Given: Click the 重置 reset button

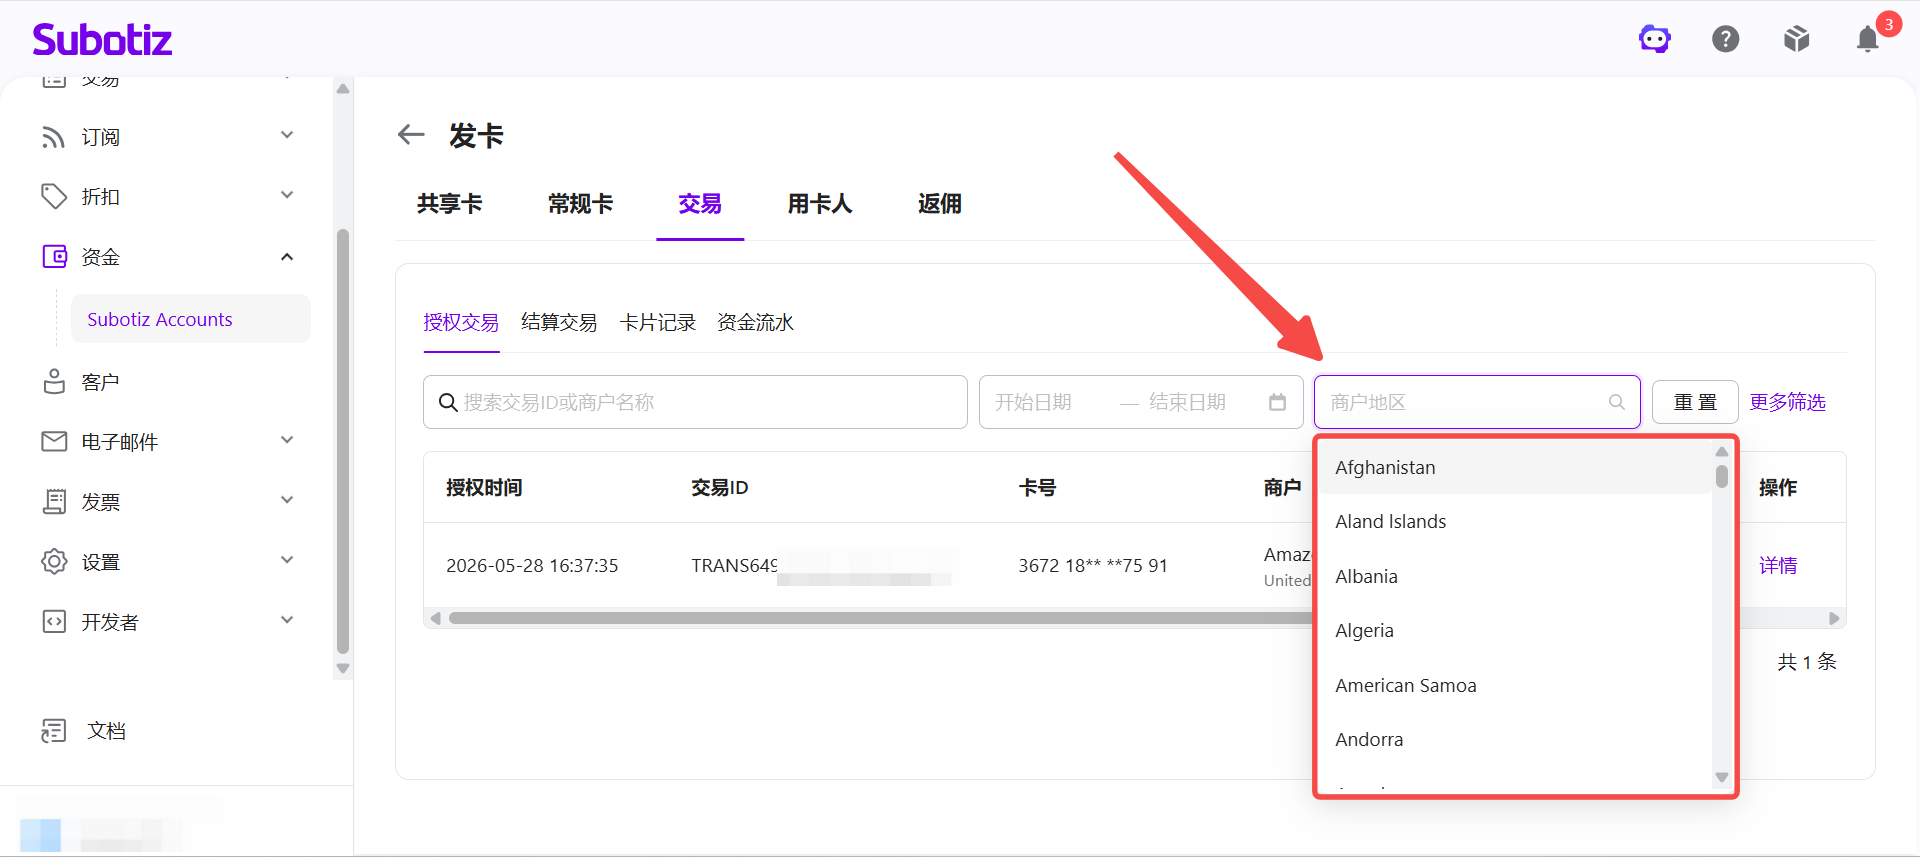Looking at the screenshot, I should (x=1695, y=402).
